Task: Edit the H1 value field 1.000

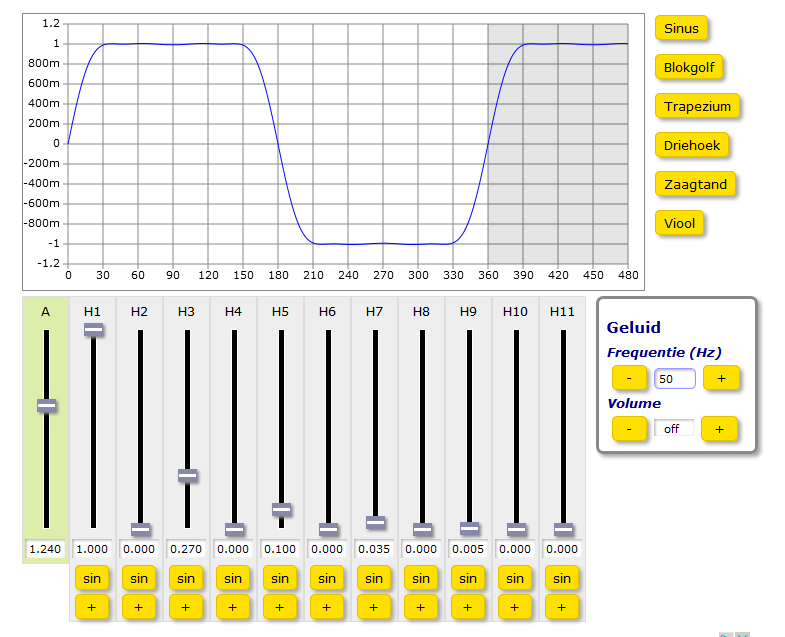Action: tap(92, 549)
